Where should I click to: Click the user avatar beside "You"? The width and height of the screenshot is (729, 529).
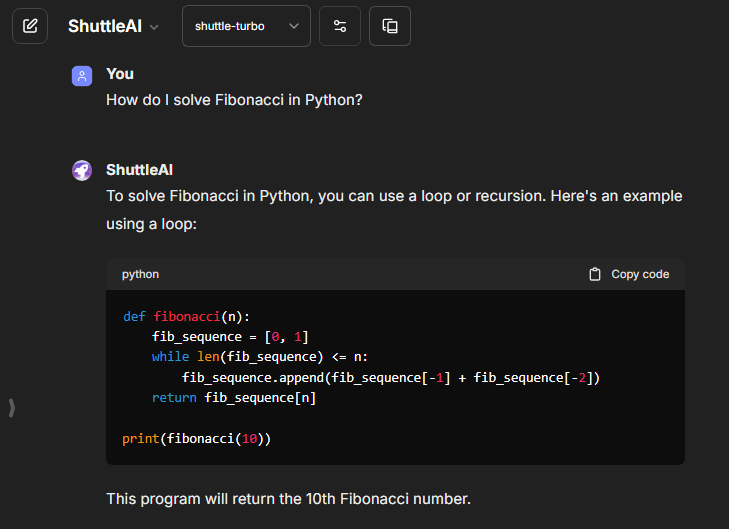pyautogui.click(x=82, y=75)
